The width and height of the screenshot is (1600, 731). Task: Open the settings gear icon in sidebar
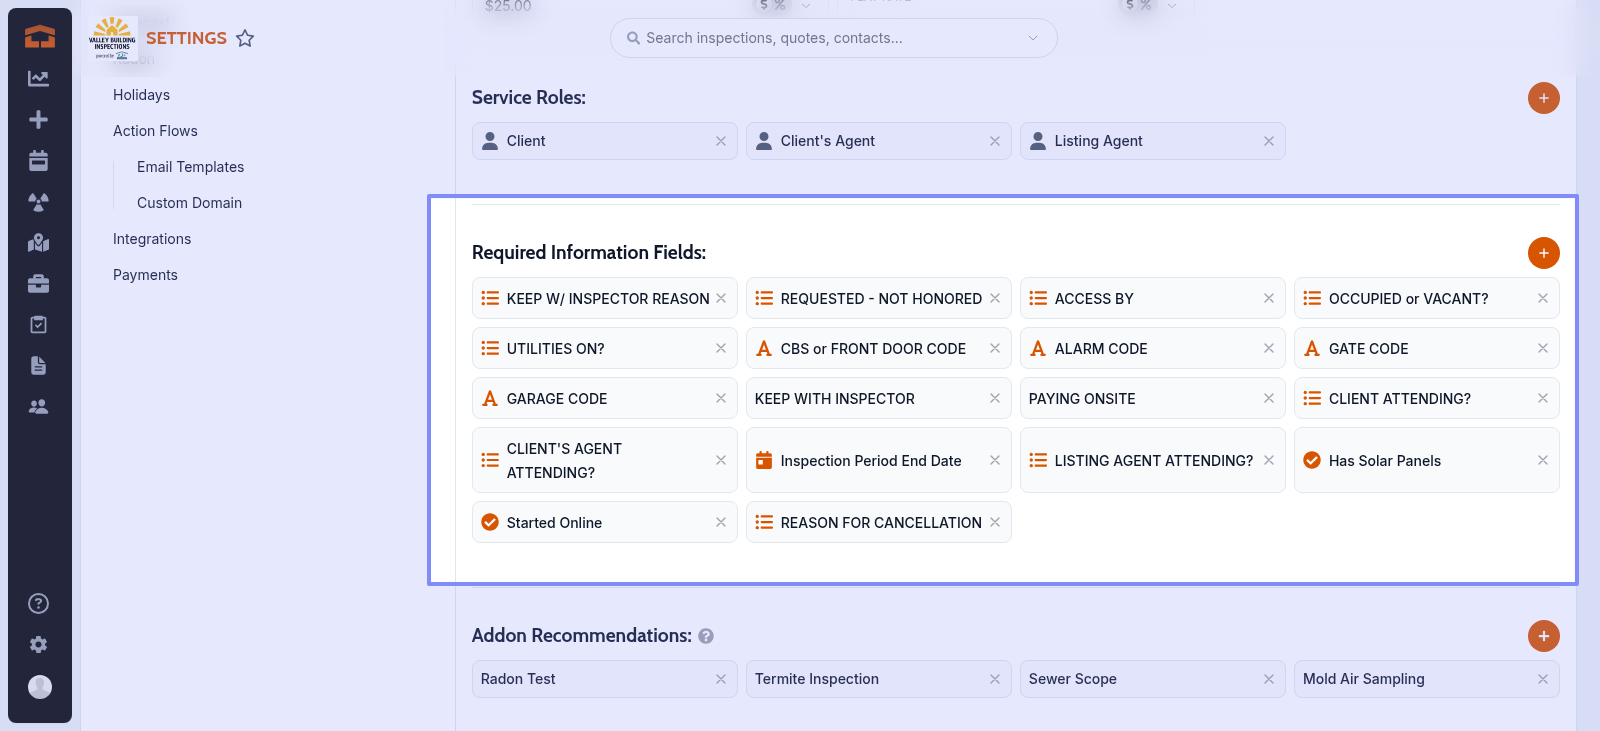(39, 645)
